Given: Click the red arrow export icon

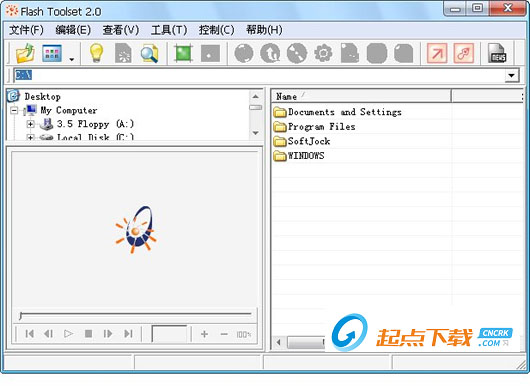Looking at the screenshot, I should pyautogui.click(x=437, y=53).
